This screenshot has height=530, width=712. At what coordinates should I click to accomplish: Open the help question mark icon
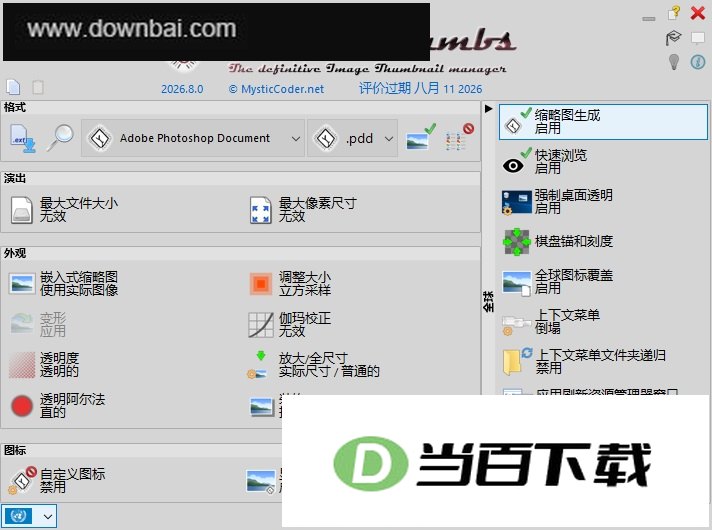pyautogui.click(x=674, y=12)
